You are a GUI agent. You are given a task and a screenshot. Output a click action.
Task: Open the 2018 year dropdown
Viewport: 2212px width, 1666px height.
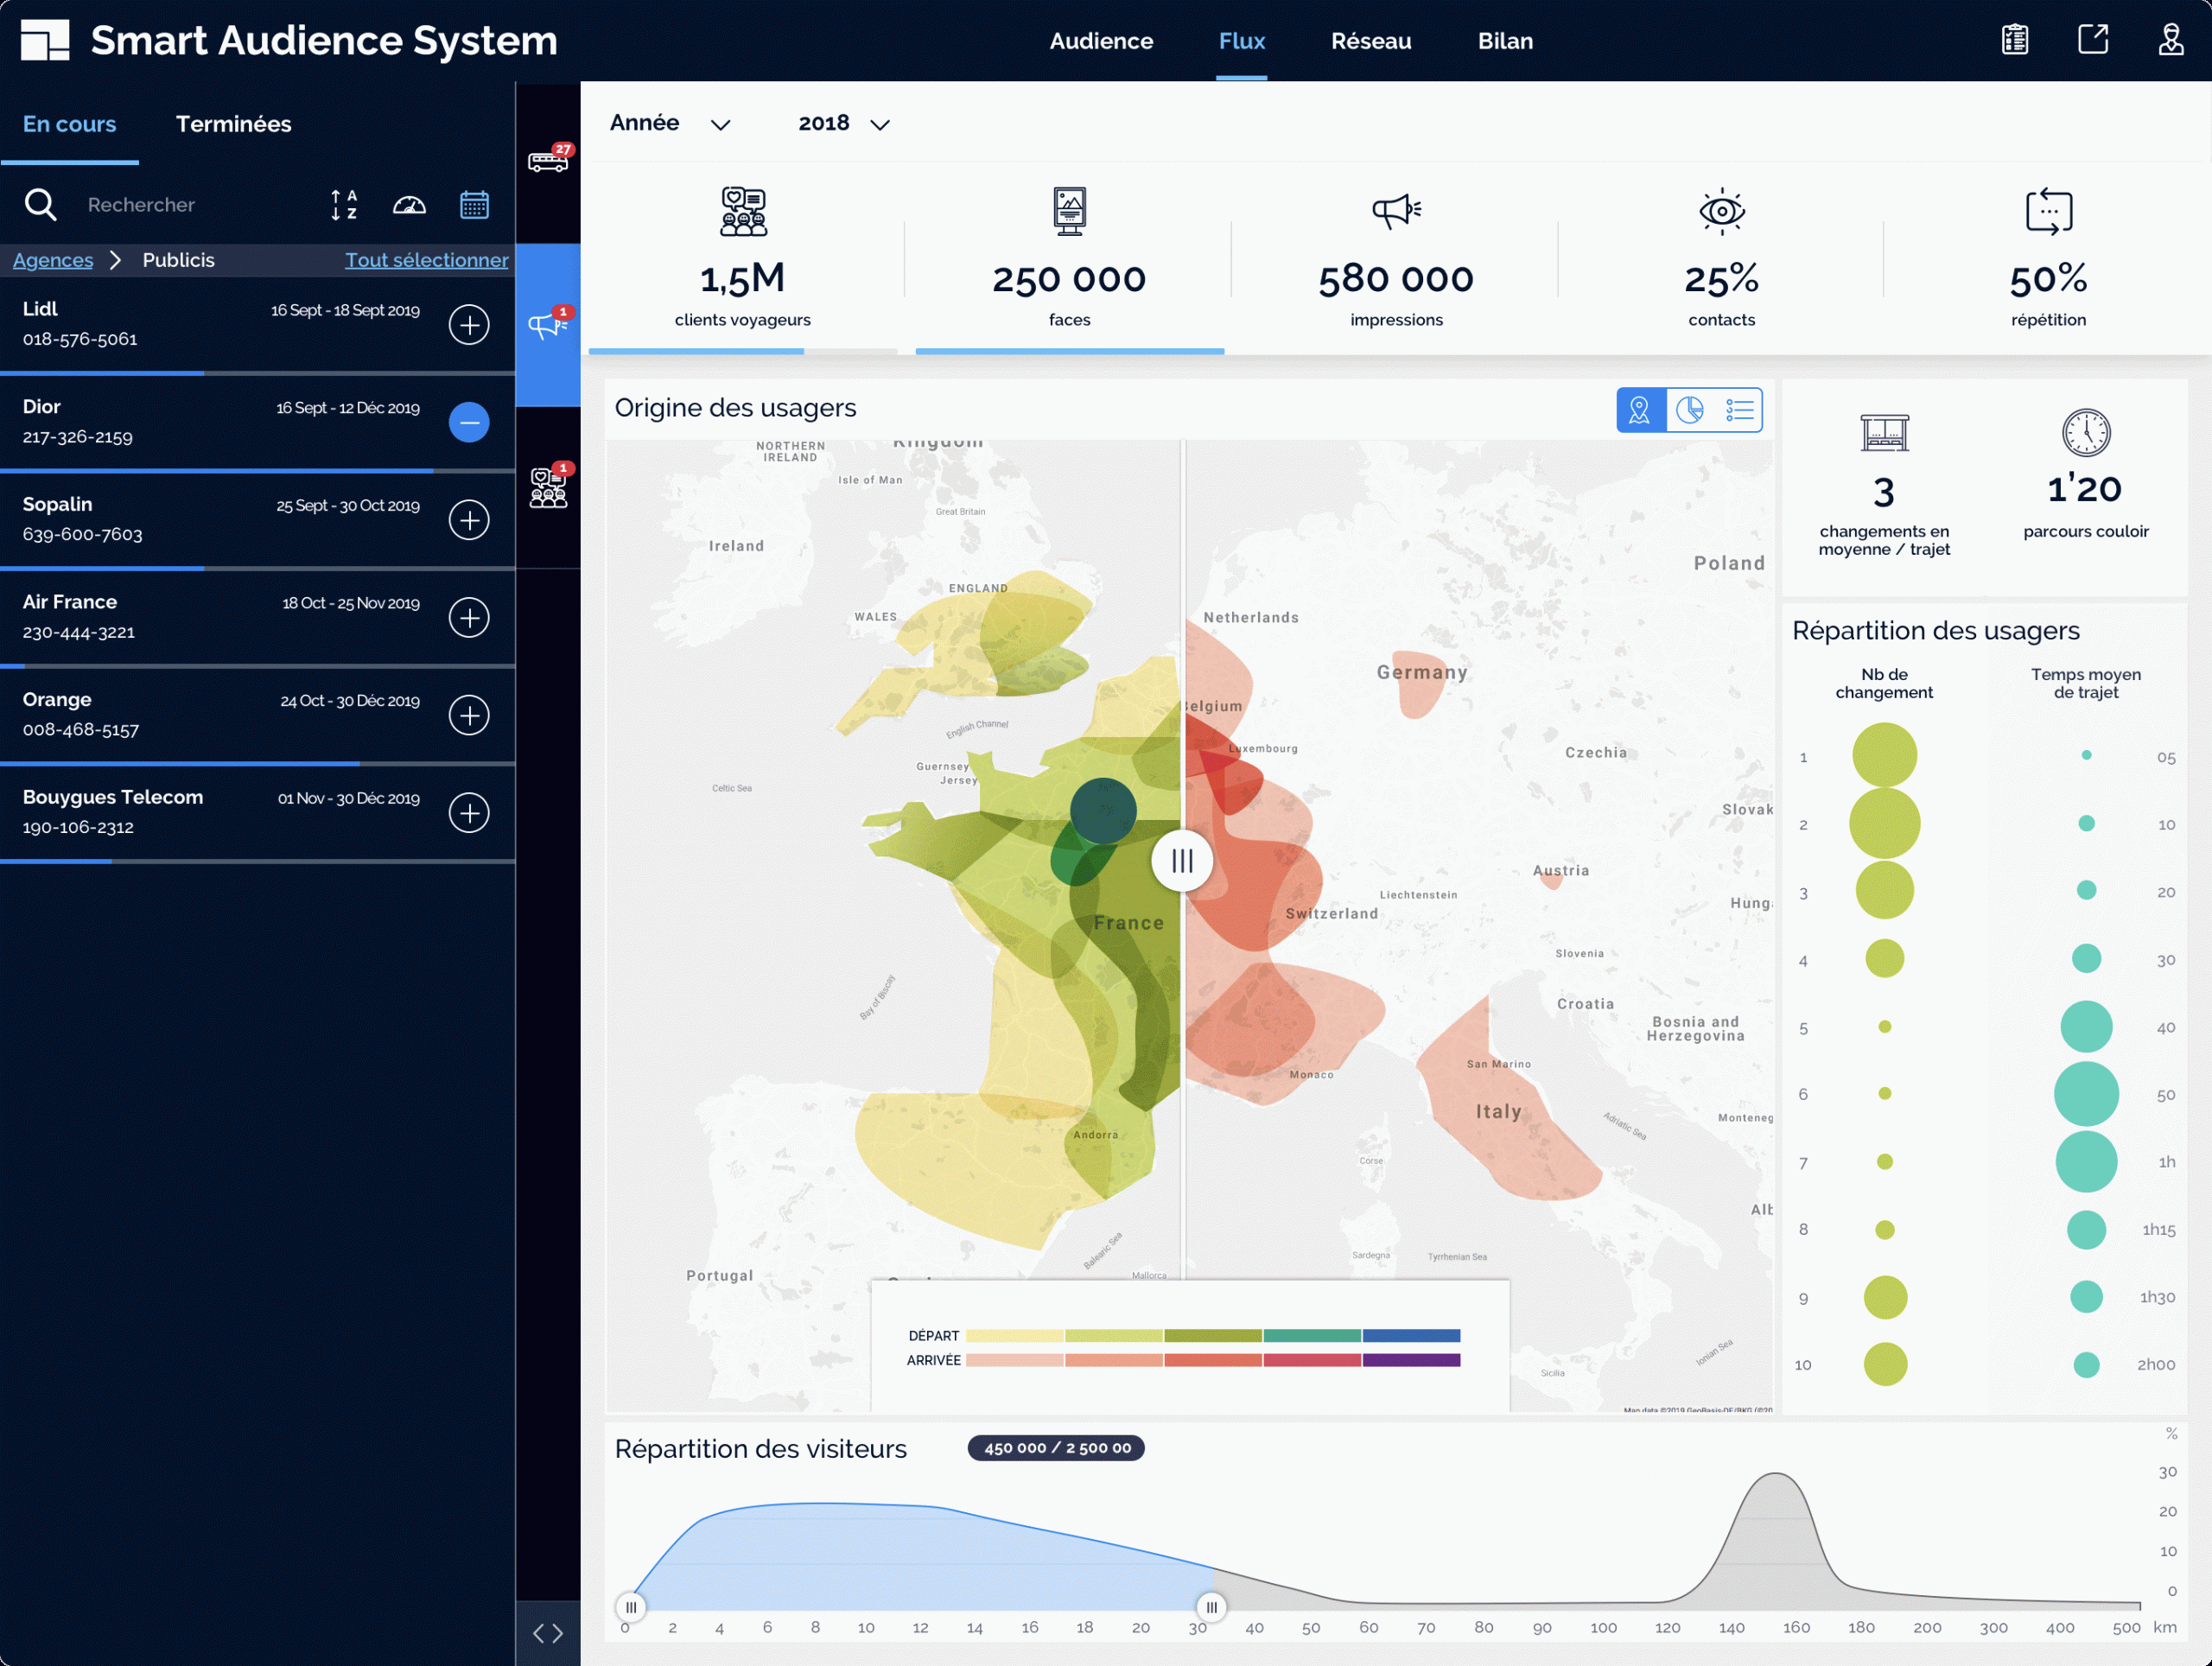point(843,123)
